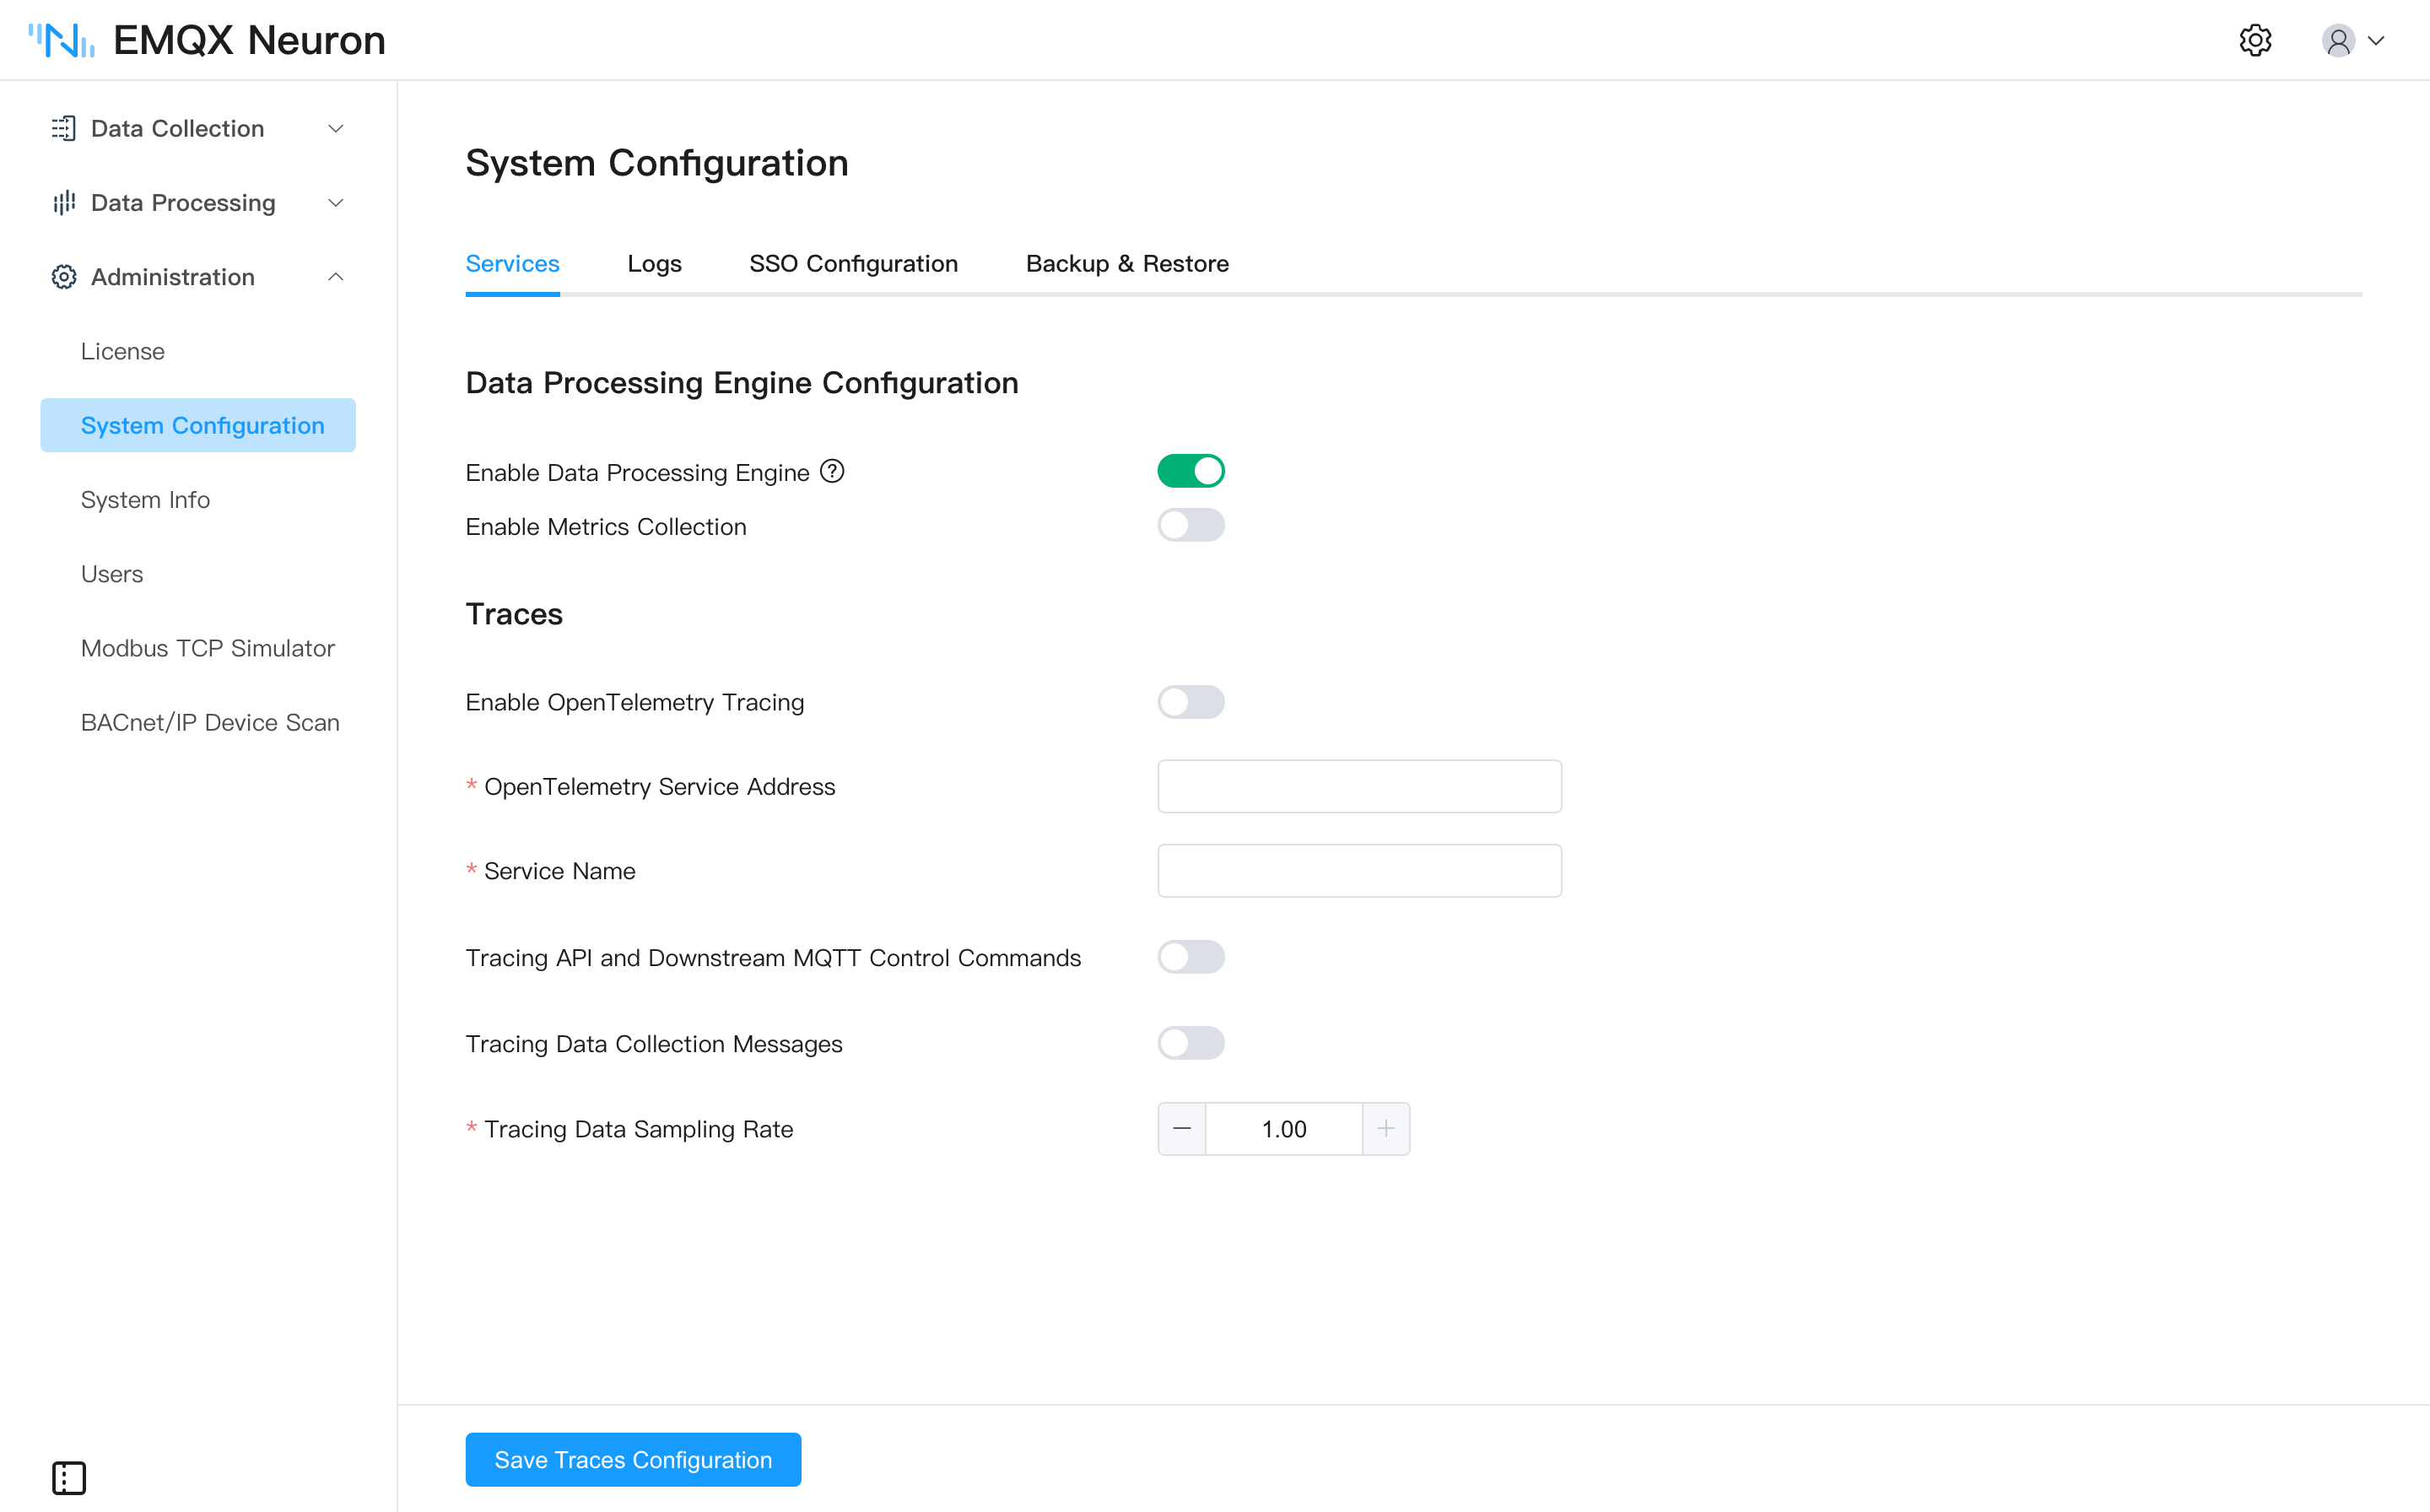
Task: Click the System Configuration page title
Action: pyautogui.click(x=657, y=163)
